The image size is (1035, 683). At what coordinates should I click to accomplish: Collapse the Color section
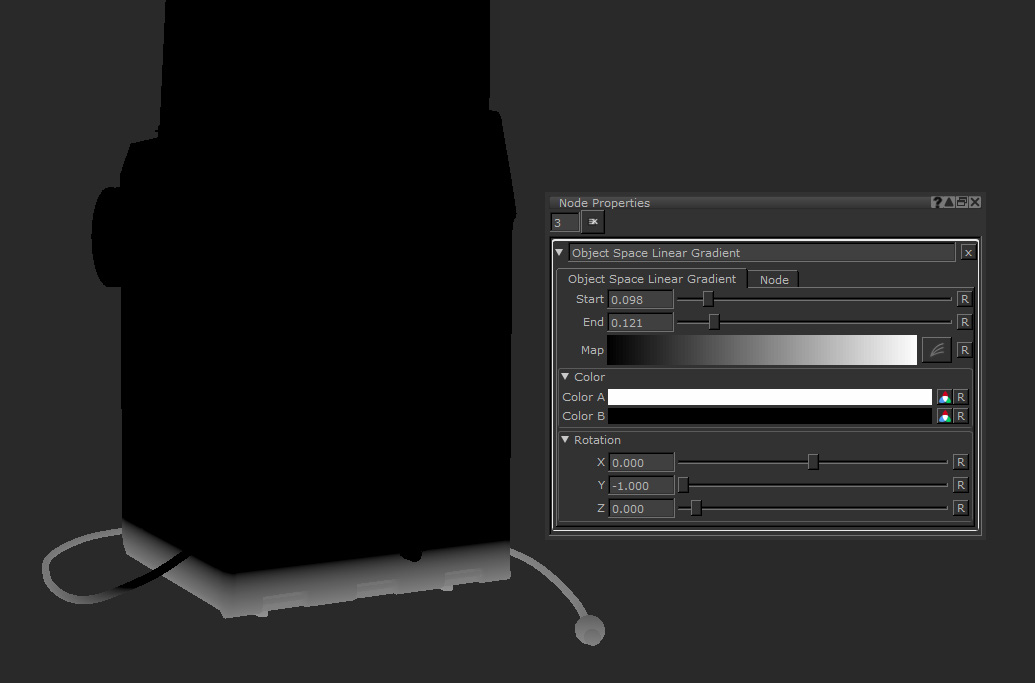click(564, 376)
